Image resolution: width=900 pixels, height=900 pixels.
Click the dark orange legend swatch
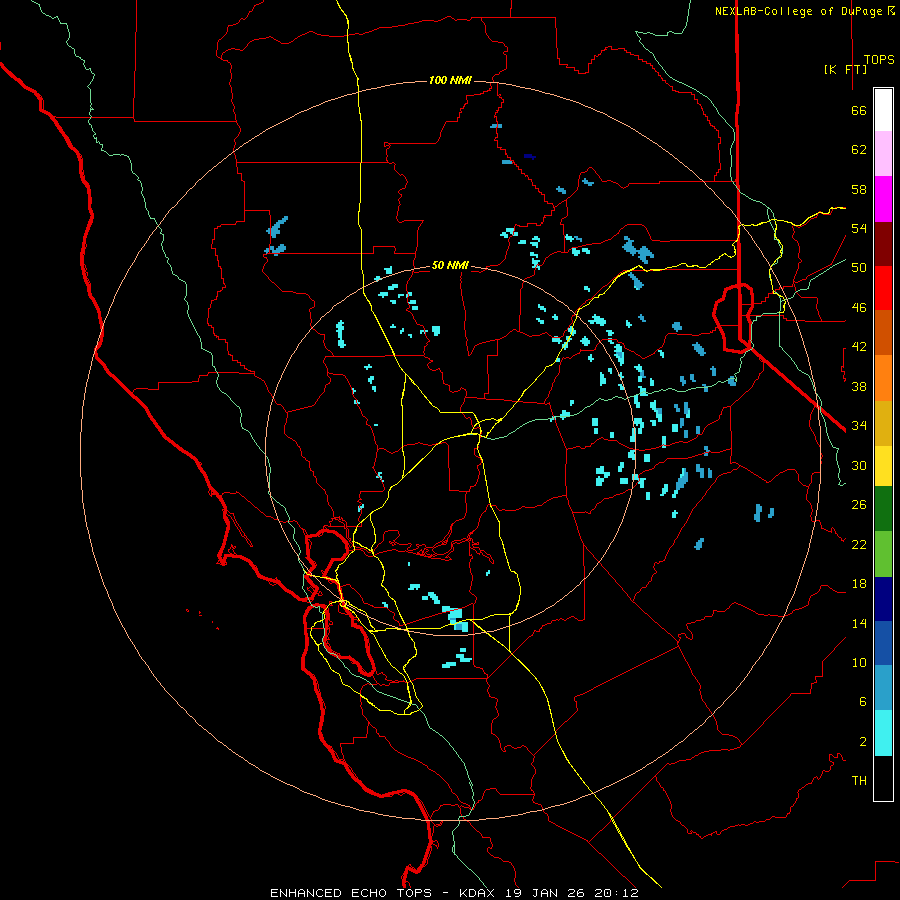tap(883, 332)
